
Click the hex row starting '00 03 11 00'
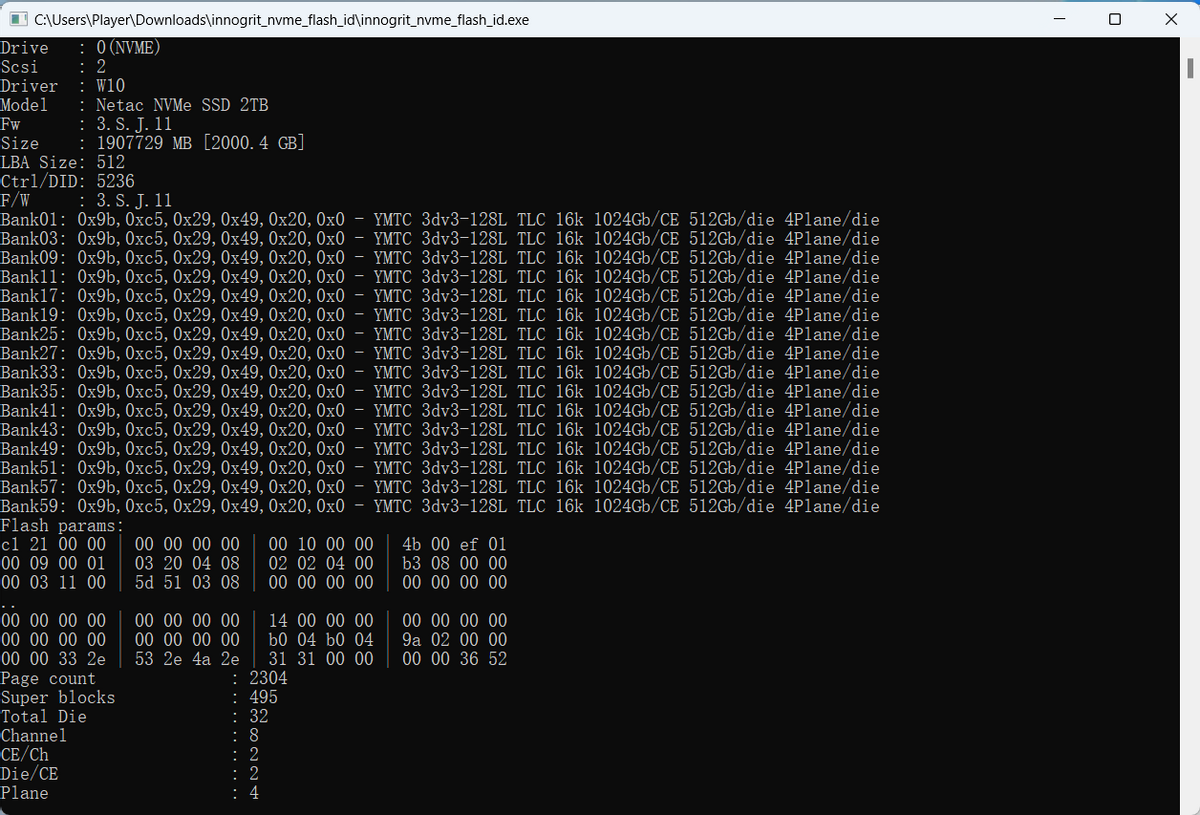click(x=254, y=582)
